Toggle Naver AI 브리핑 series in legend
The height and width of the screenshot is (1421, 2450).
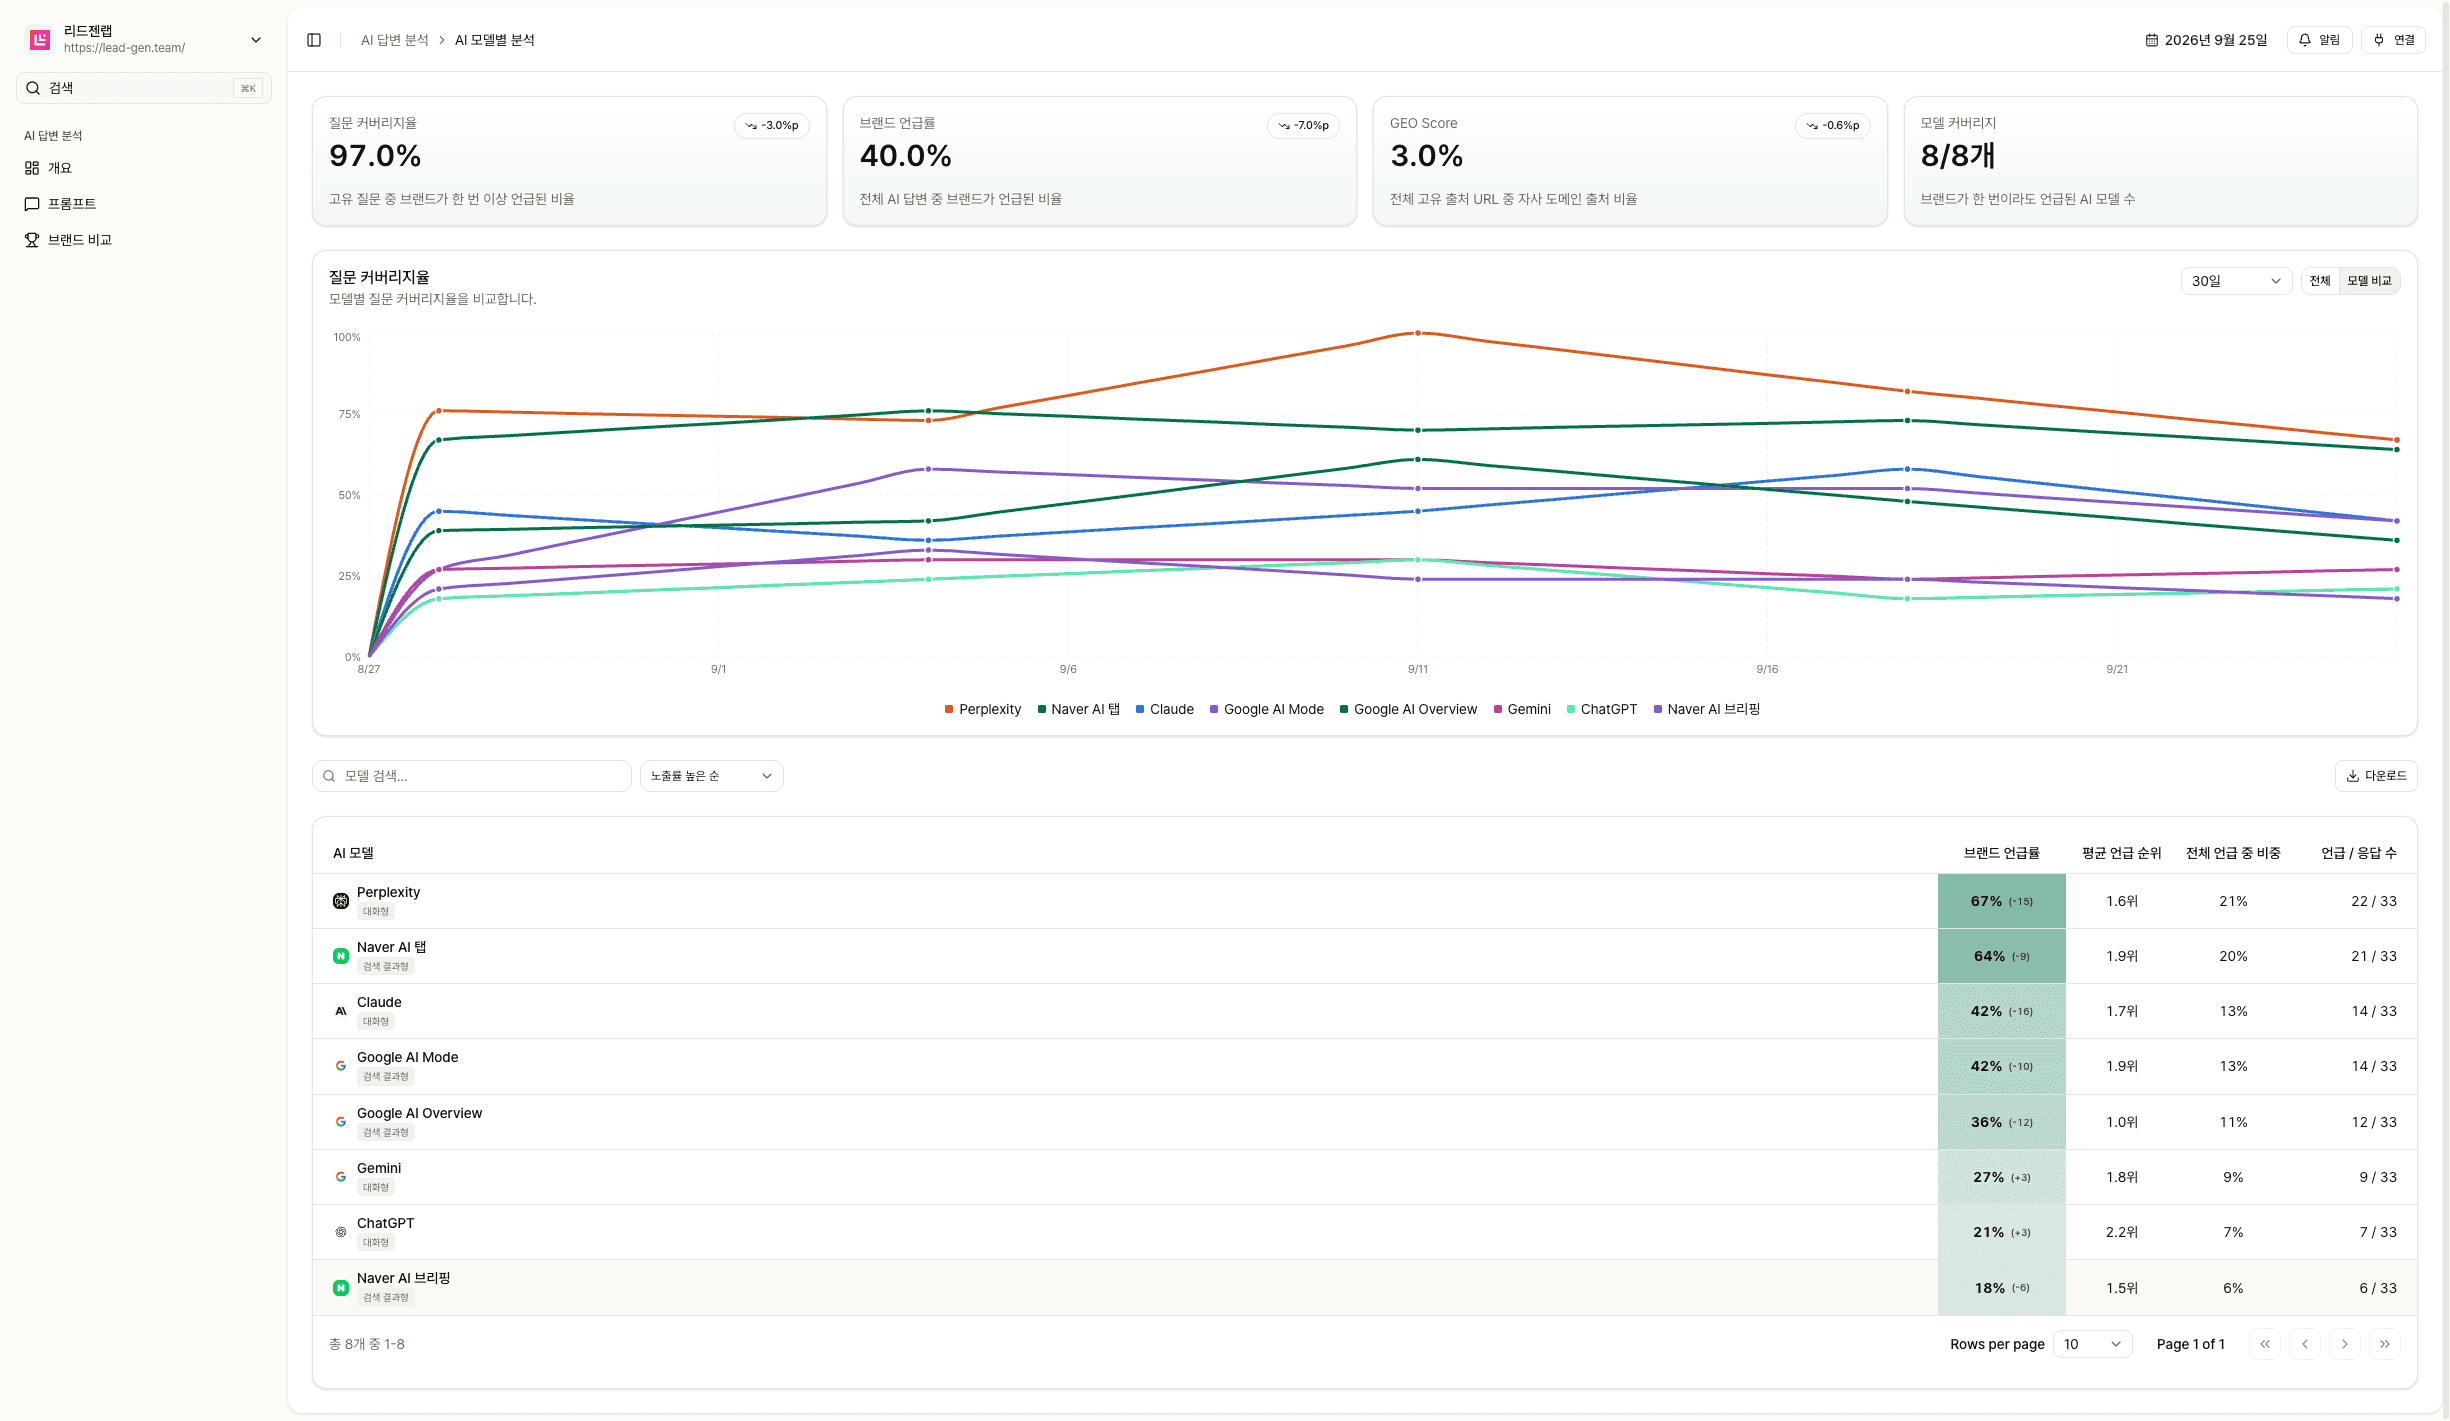[1707, 709]
